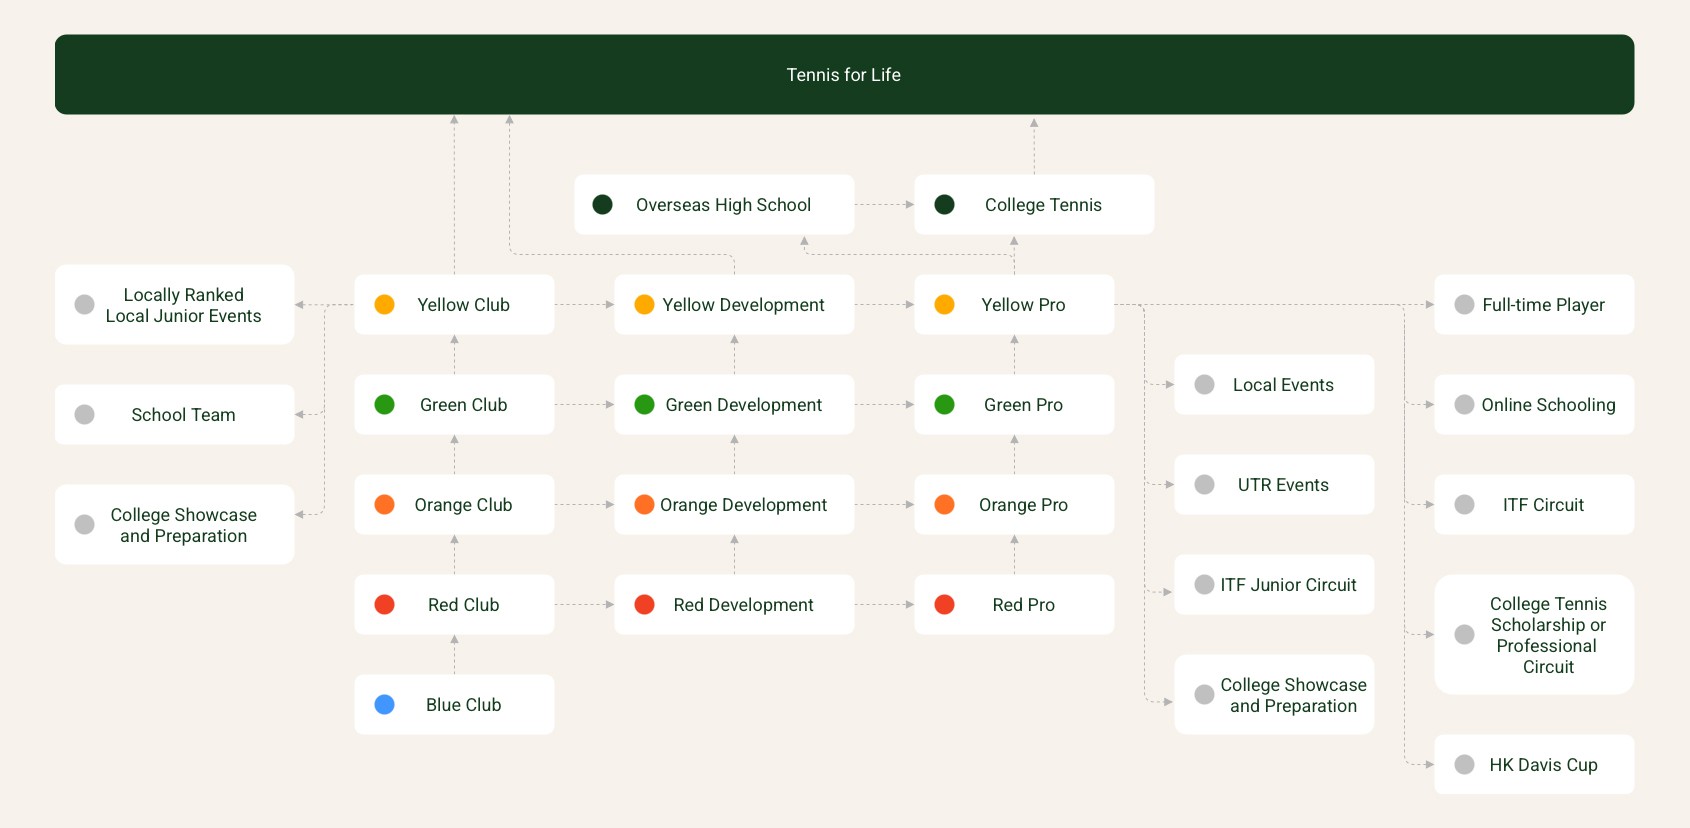This screenshot has height=828, width=1690.
Task: Open the College Tennis card
Action: tap(1034, 204)
